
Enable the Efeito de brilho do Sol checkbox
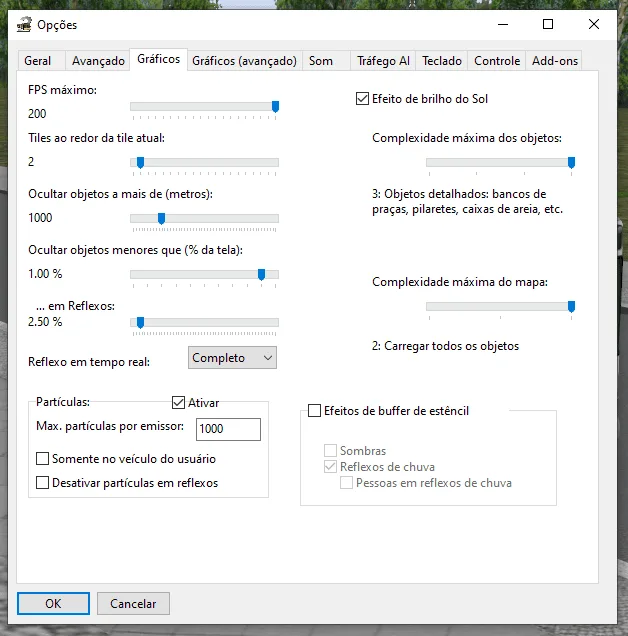[x=362, y=99]
